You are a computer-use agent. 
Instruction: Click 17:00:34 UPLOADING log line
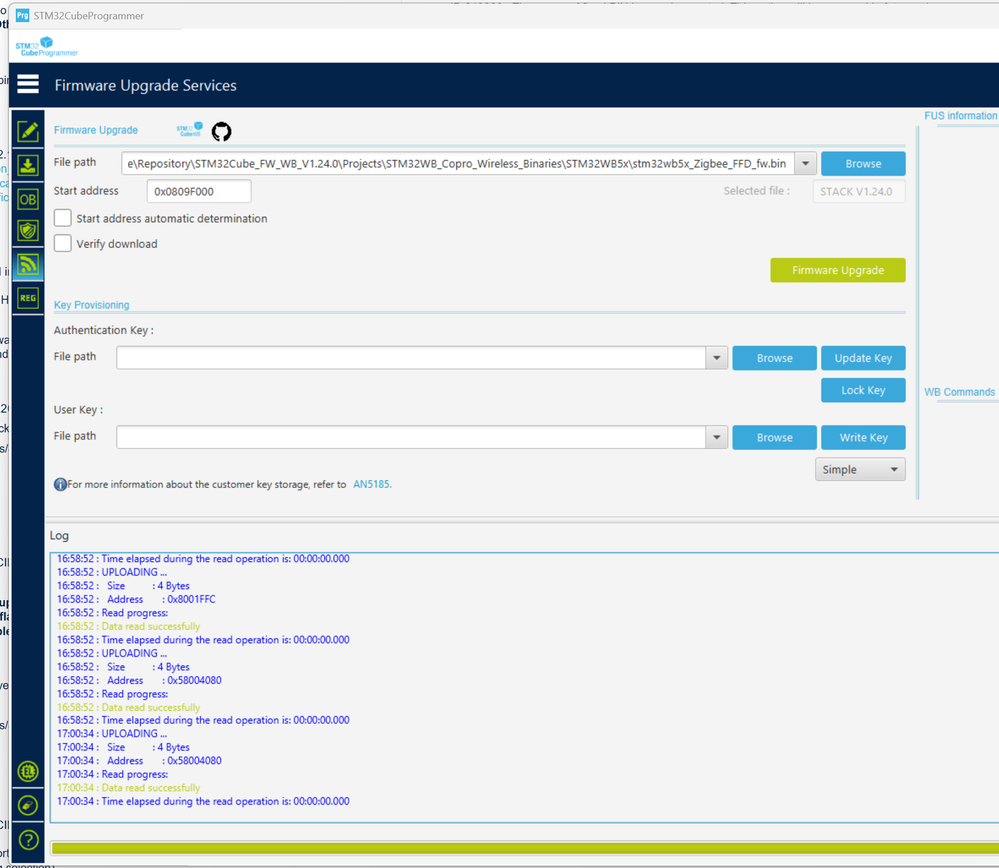pyautogui.click(x=112, y=734)
